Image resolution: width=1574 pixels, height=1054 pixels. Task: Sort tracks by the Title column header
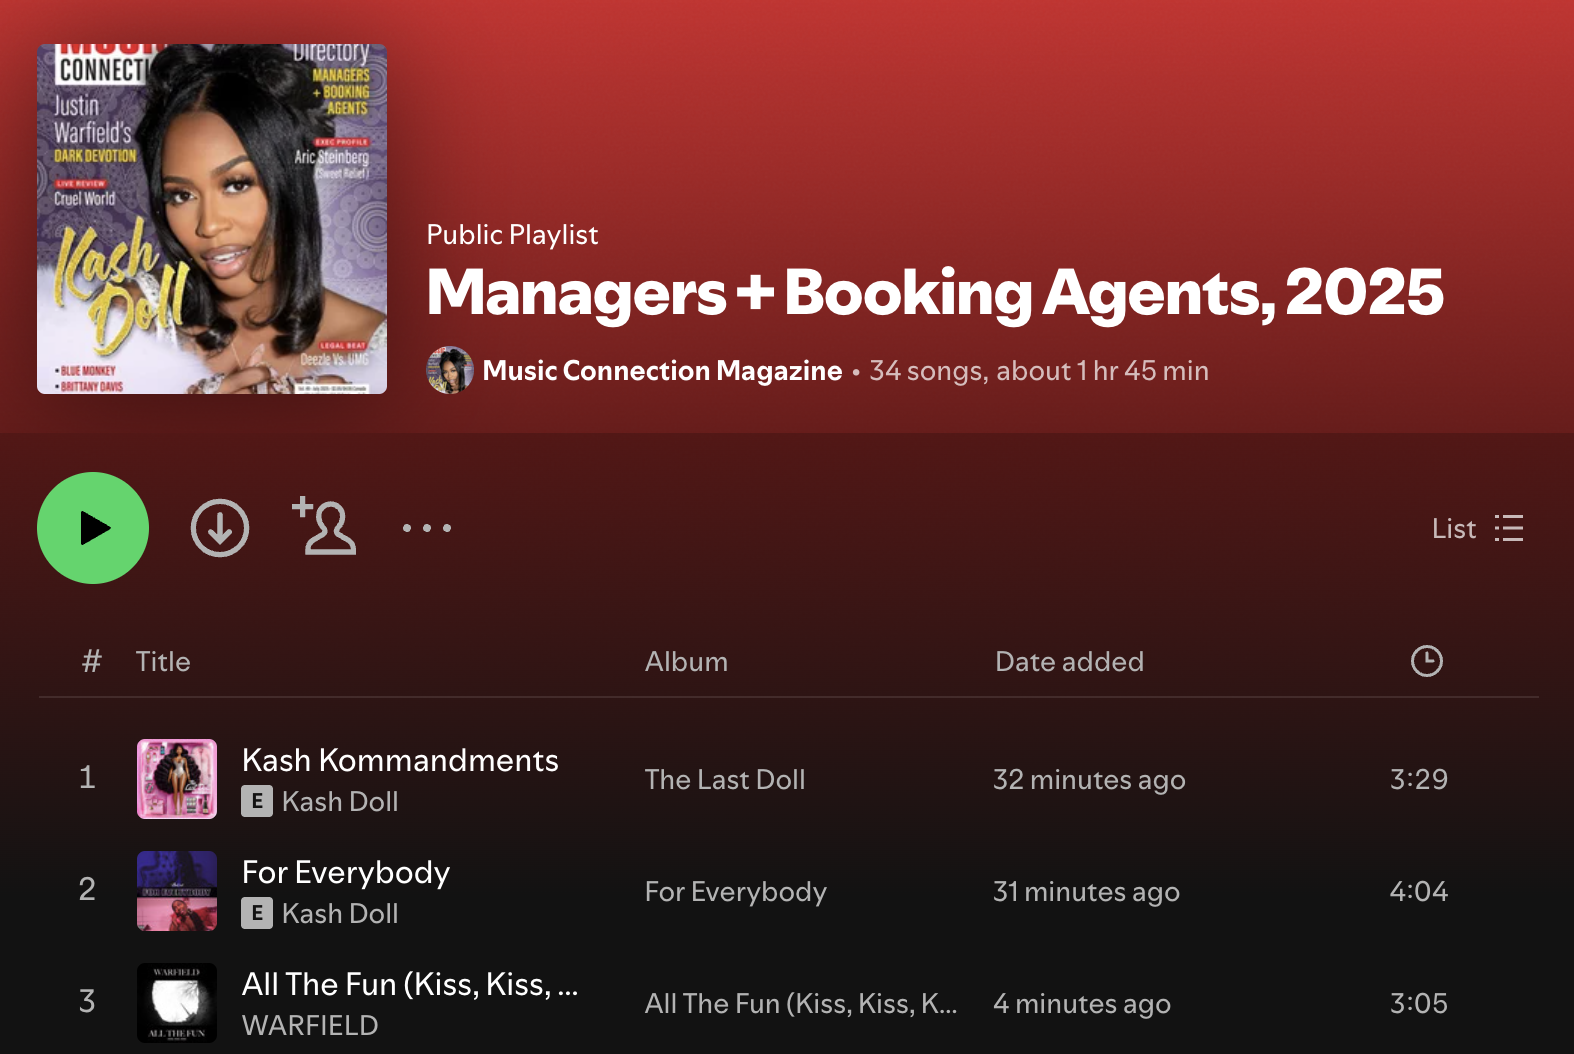coord(163,661)
